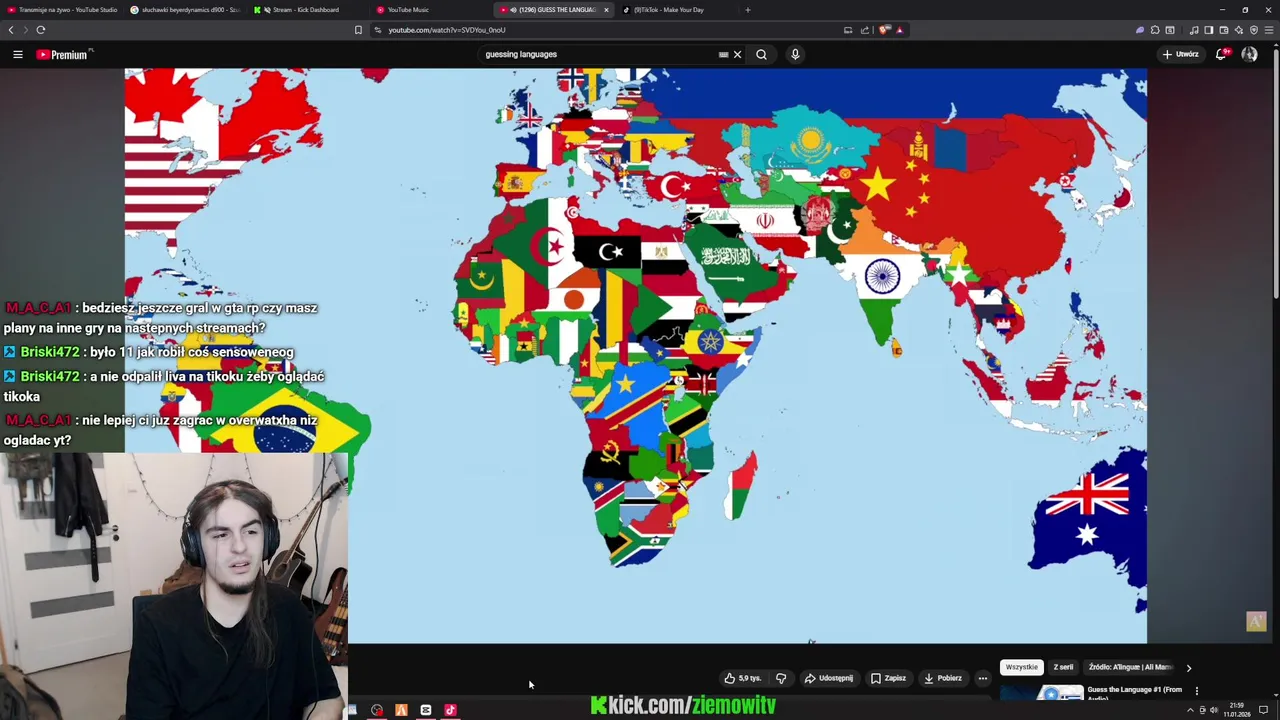The image size is (1280, 720).
Task: Switch to YouTube Studio tab
Action: pos(62,10)
